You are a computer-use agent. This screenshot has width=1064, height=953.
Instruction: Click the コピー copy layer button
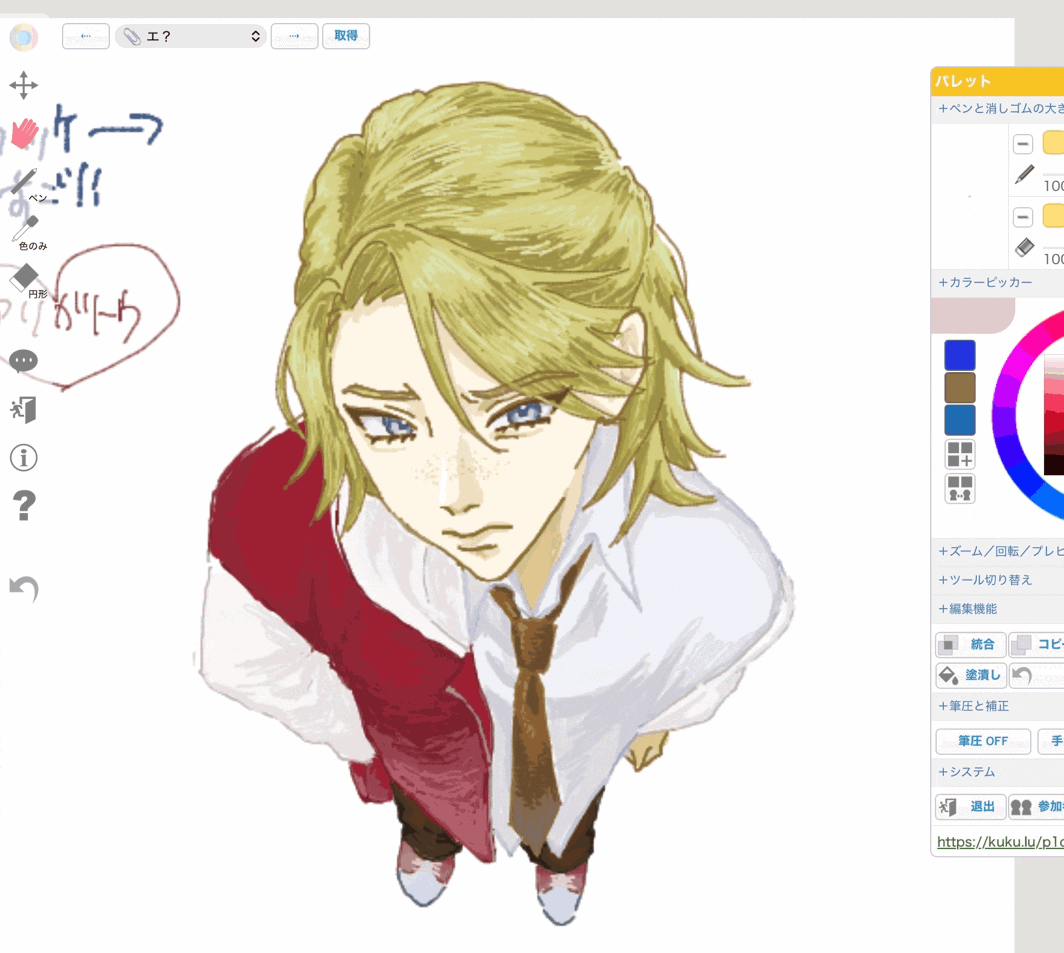coord(1036,644)
